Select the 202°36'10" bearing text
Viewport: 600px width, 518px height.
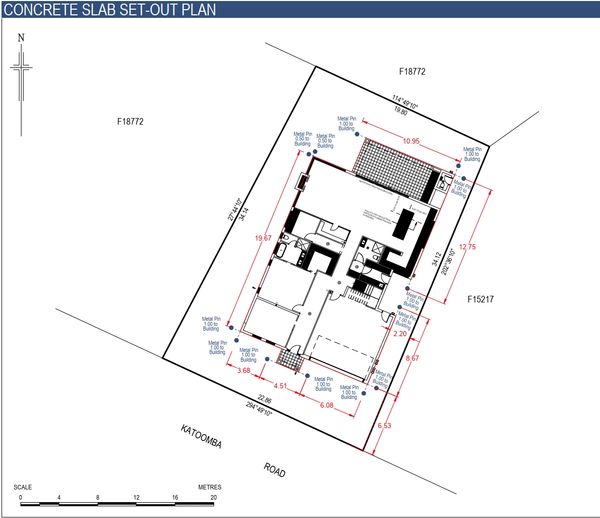click(x=448, y=261)
